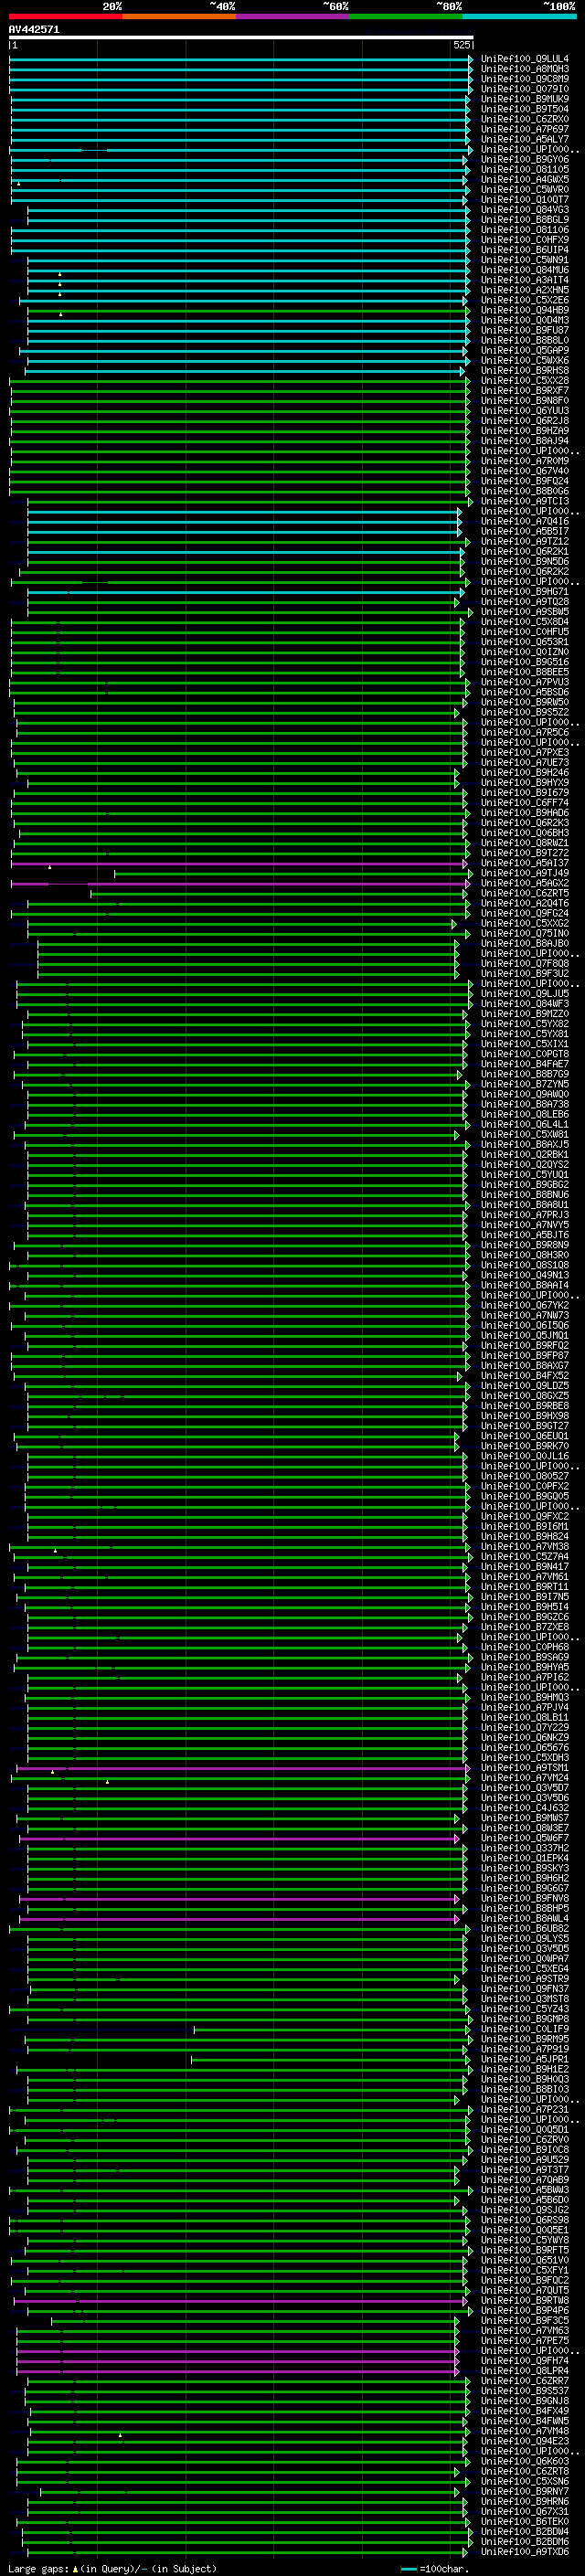The height and width of the screenshot is (2576, 585).
Task: Select hit UniRef100_A7PVU3
Action: tap(524, 683)
